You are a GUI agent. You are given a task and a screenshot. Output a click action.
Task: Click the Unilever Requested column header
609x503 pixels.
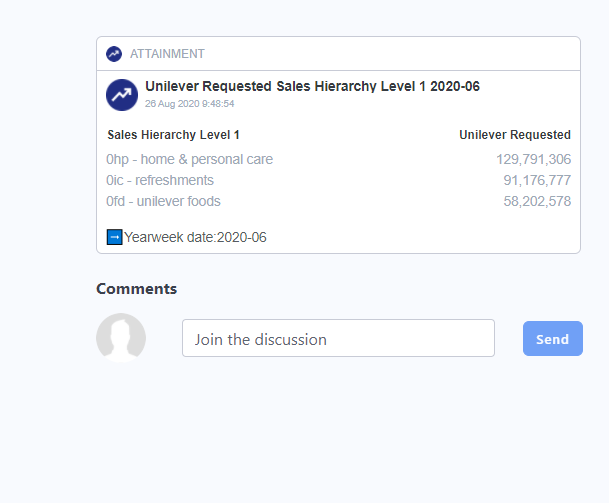[515, 135]
